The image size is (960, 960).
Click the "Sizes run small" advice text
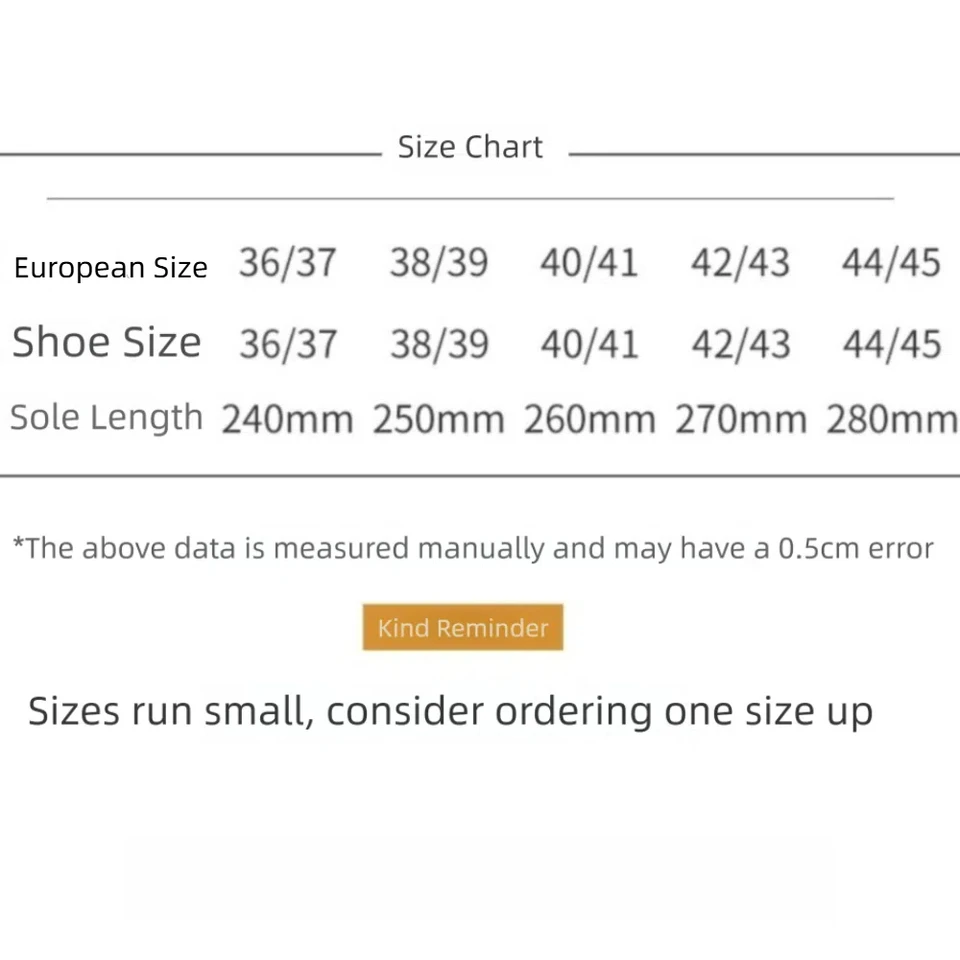(450, 711)
